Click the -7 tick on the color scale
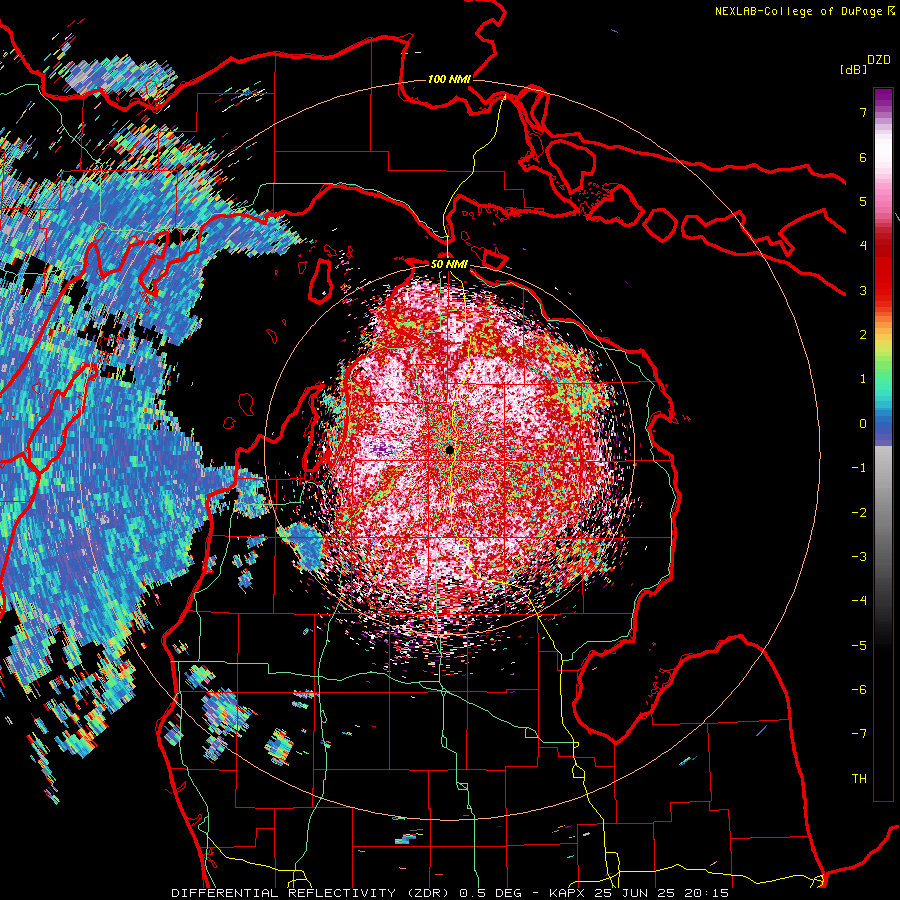This screenshot has width=900, height=900. (x=859, y=734)
